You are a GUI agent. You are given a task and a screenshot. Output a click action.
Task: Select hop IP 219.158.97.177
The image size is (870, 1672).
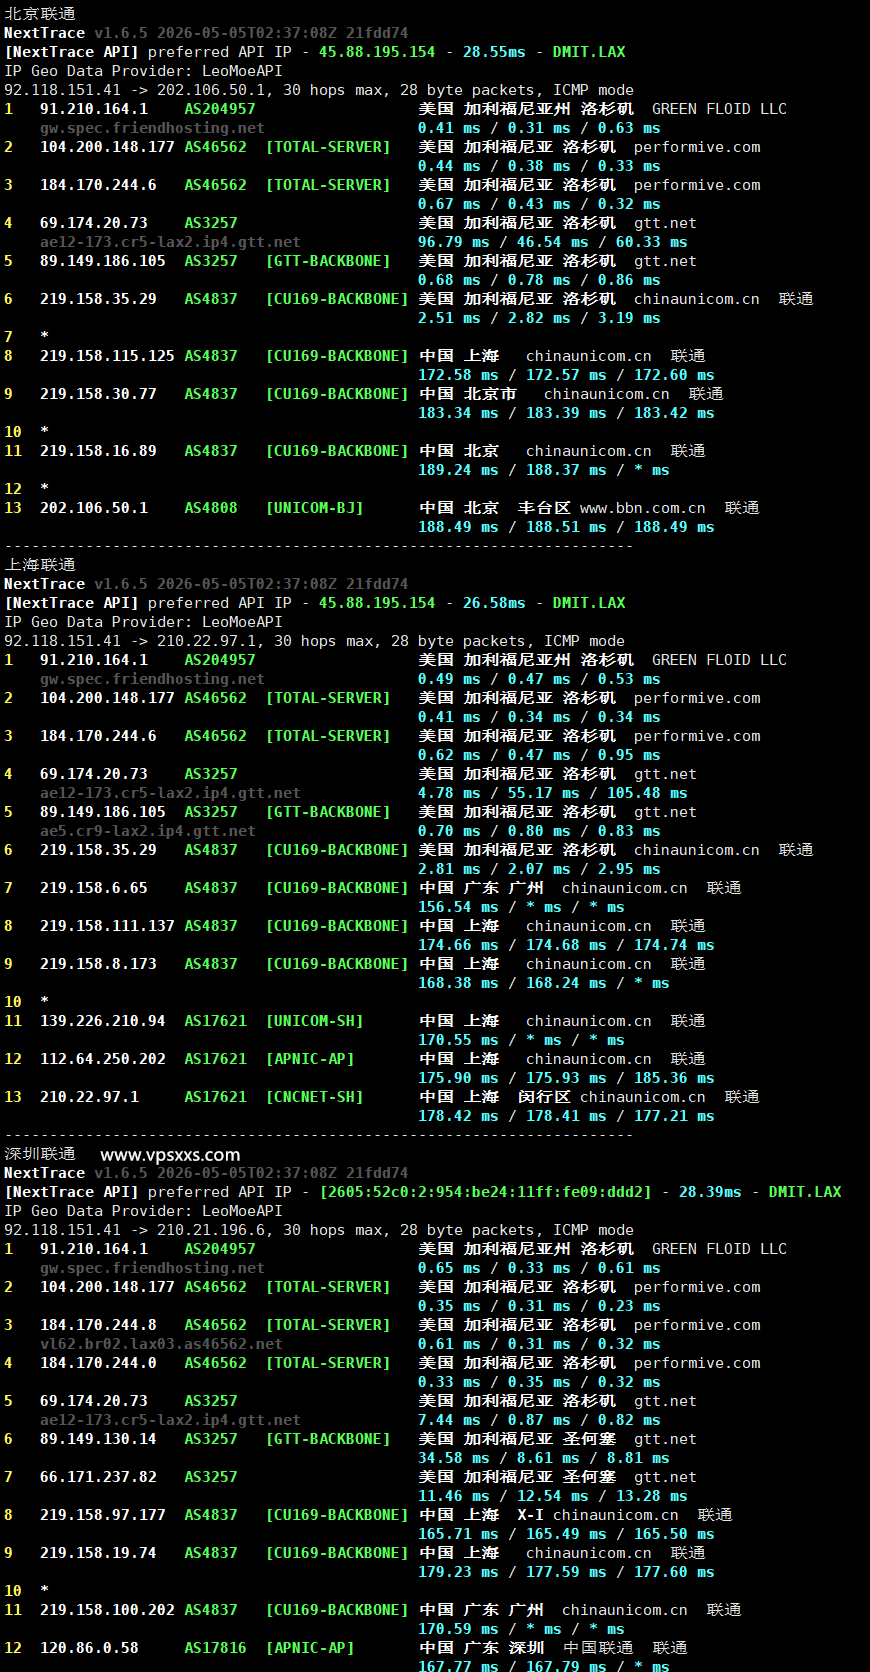pos(103,1515)
